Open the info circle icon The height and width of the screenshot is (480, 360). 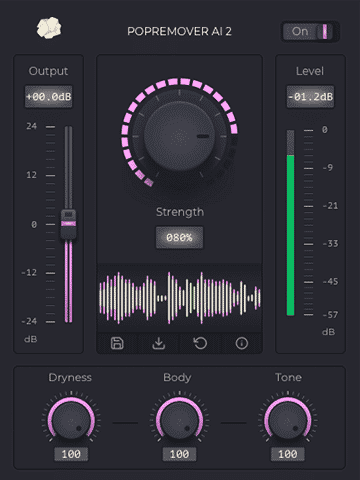click(242, 343)
